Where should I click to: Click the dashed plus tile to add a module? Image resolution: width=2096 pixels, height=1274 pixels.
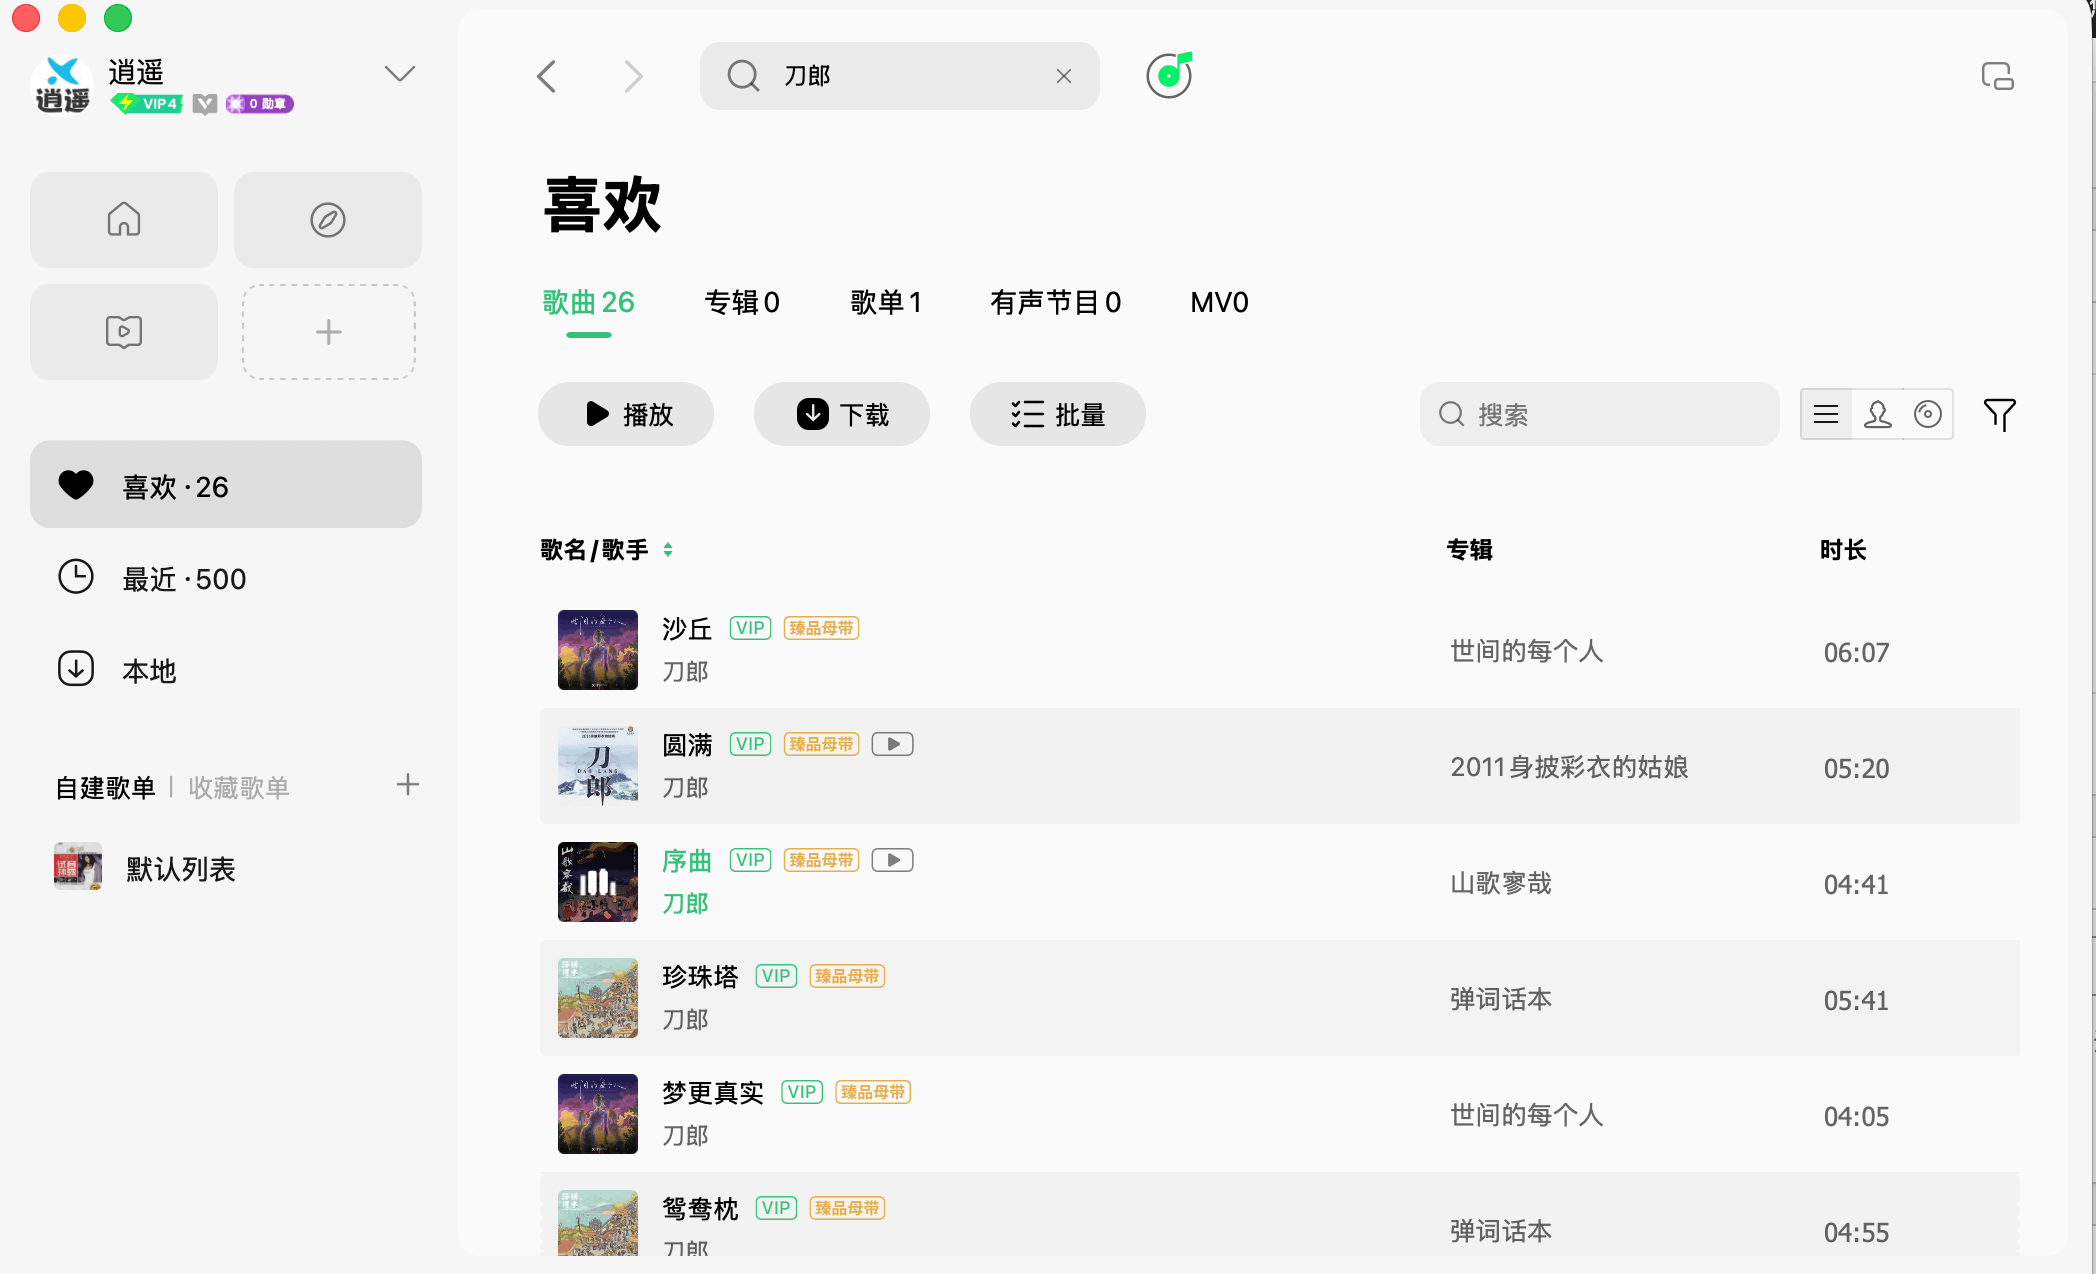tap(328, 331)
